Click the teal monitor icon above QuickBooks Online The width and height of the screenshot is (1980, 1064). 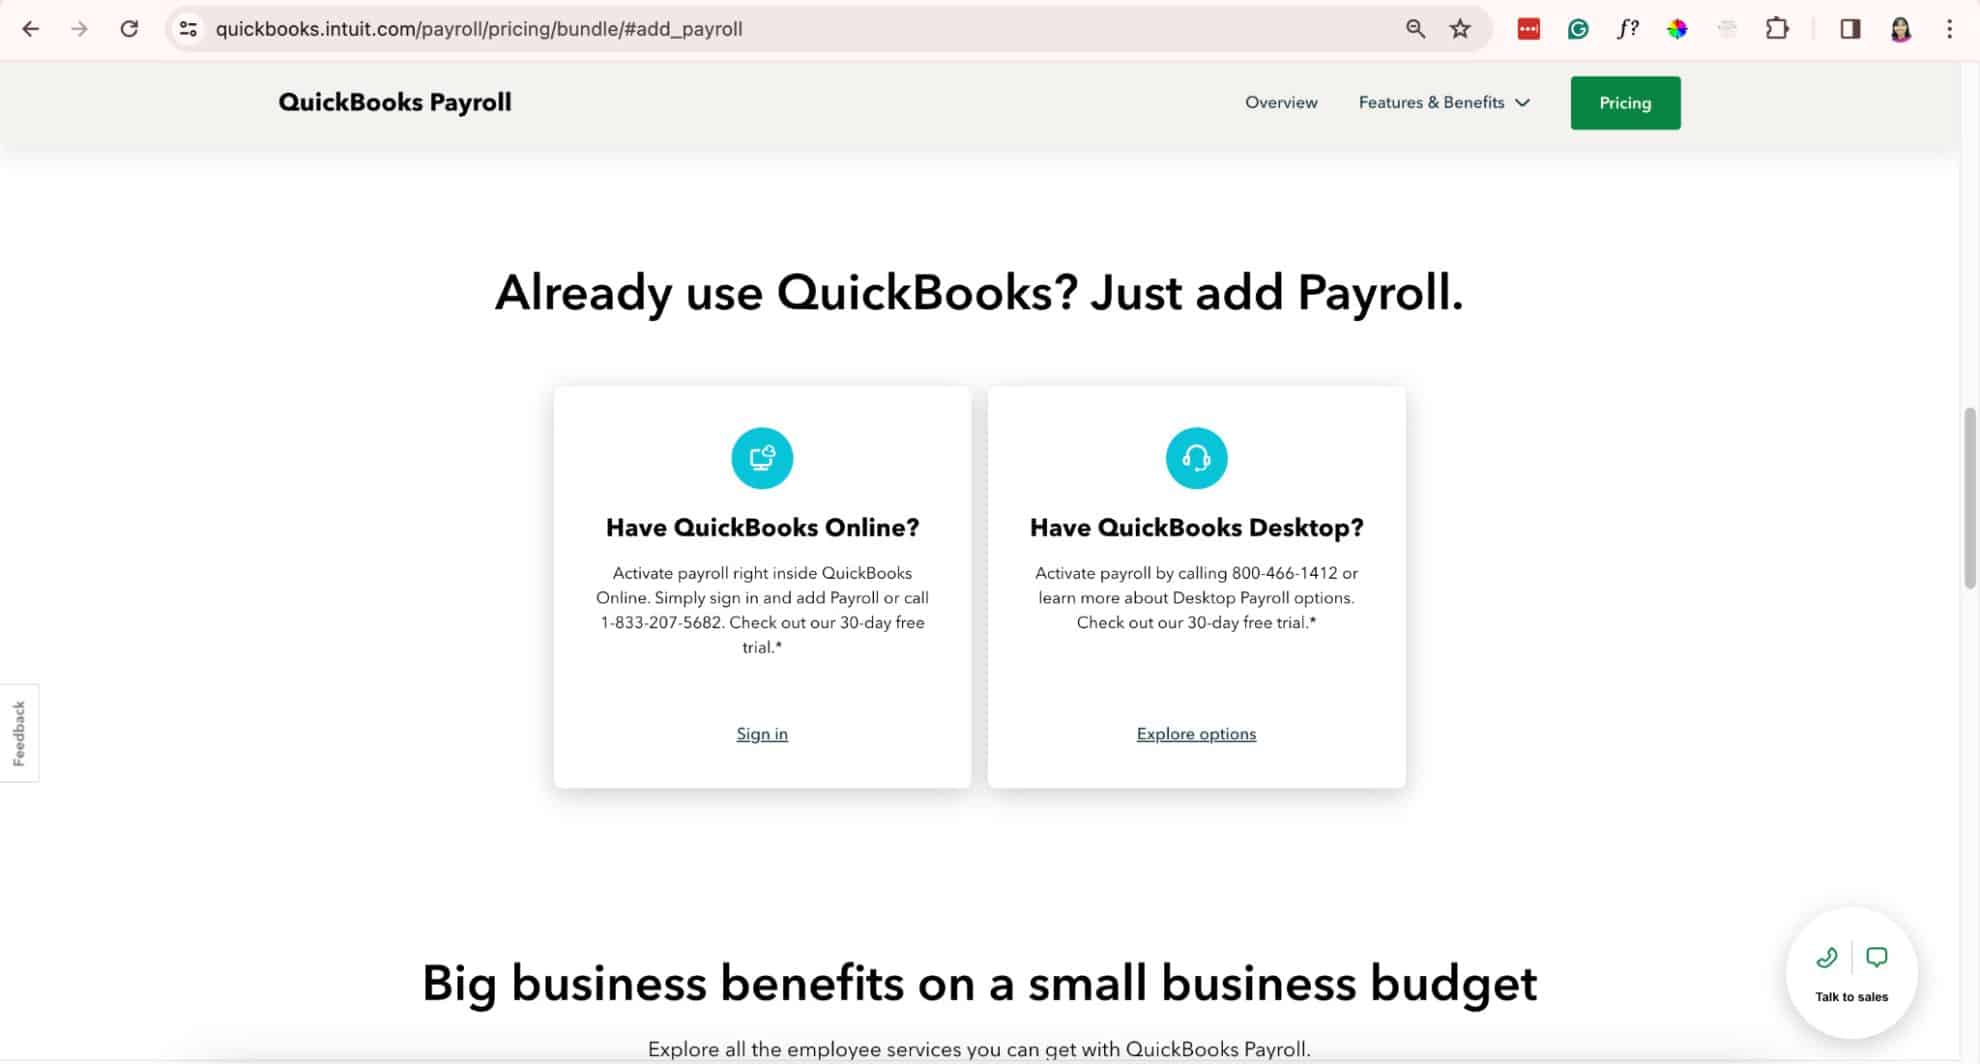(x=762, y=458)
